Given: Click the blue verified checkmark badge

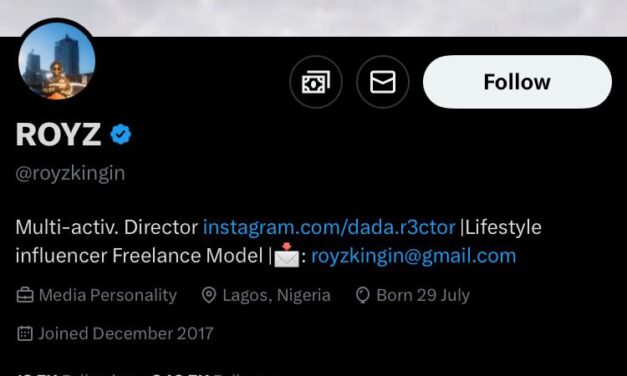Looking at the screenshot, I should coord(121,134).
